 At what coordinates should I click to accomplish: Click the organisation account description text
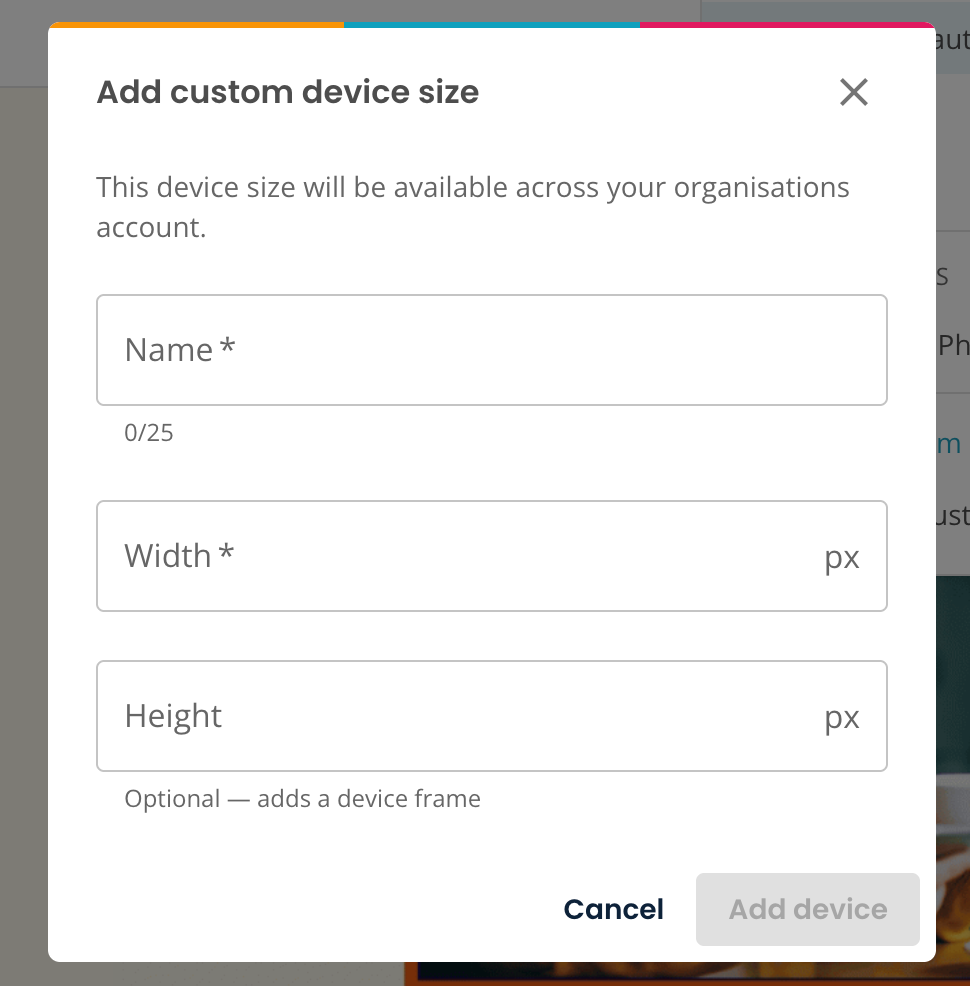click(473, 207)
